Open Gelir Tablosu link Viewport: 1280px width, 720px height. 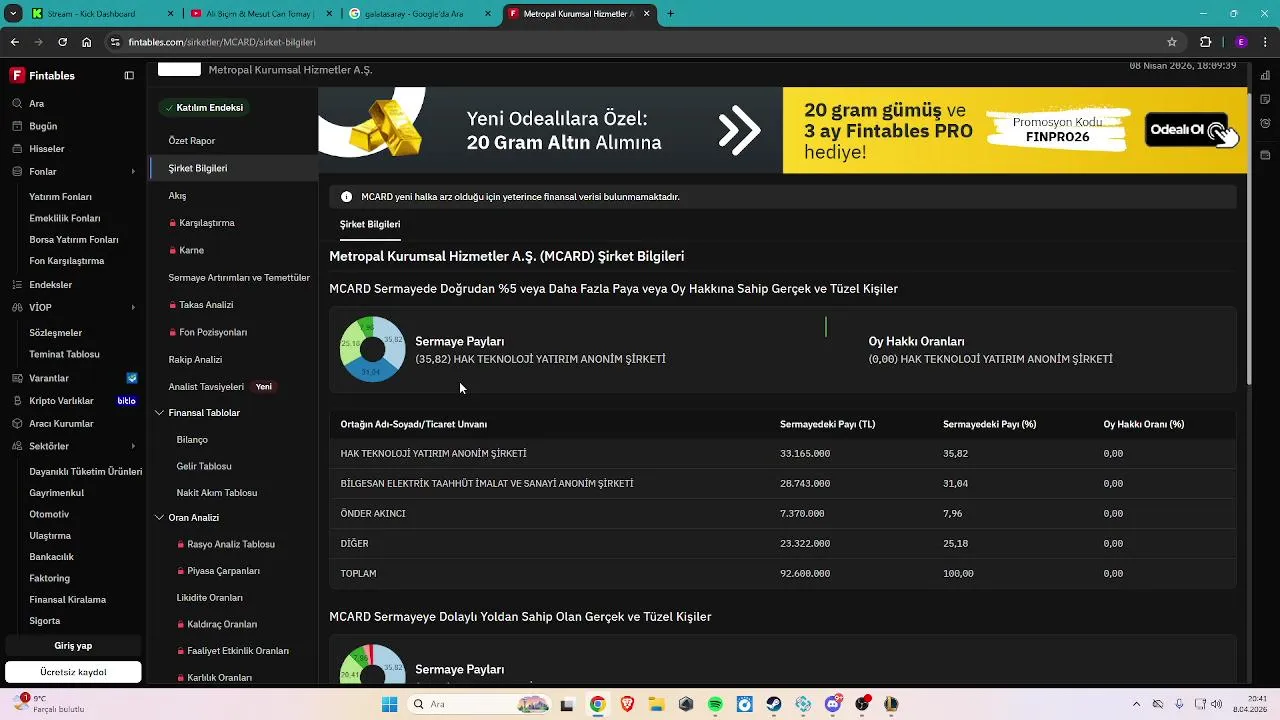204,466
